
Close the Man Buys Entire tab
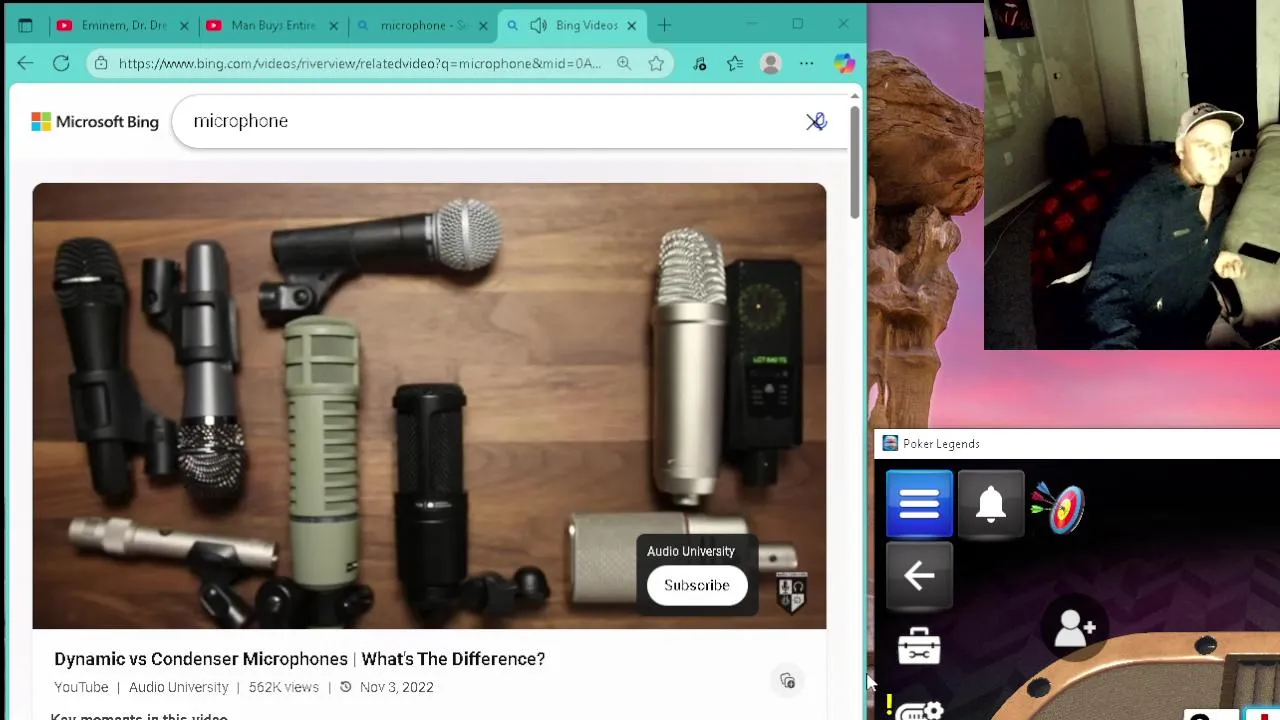point(333,25)
